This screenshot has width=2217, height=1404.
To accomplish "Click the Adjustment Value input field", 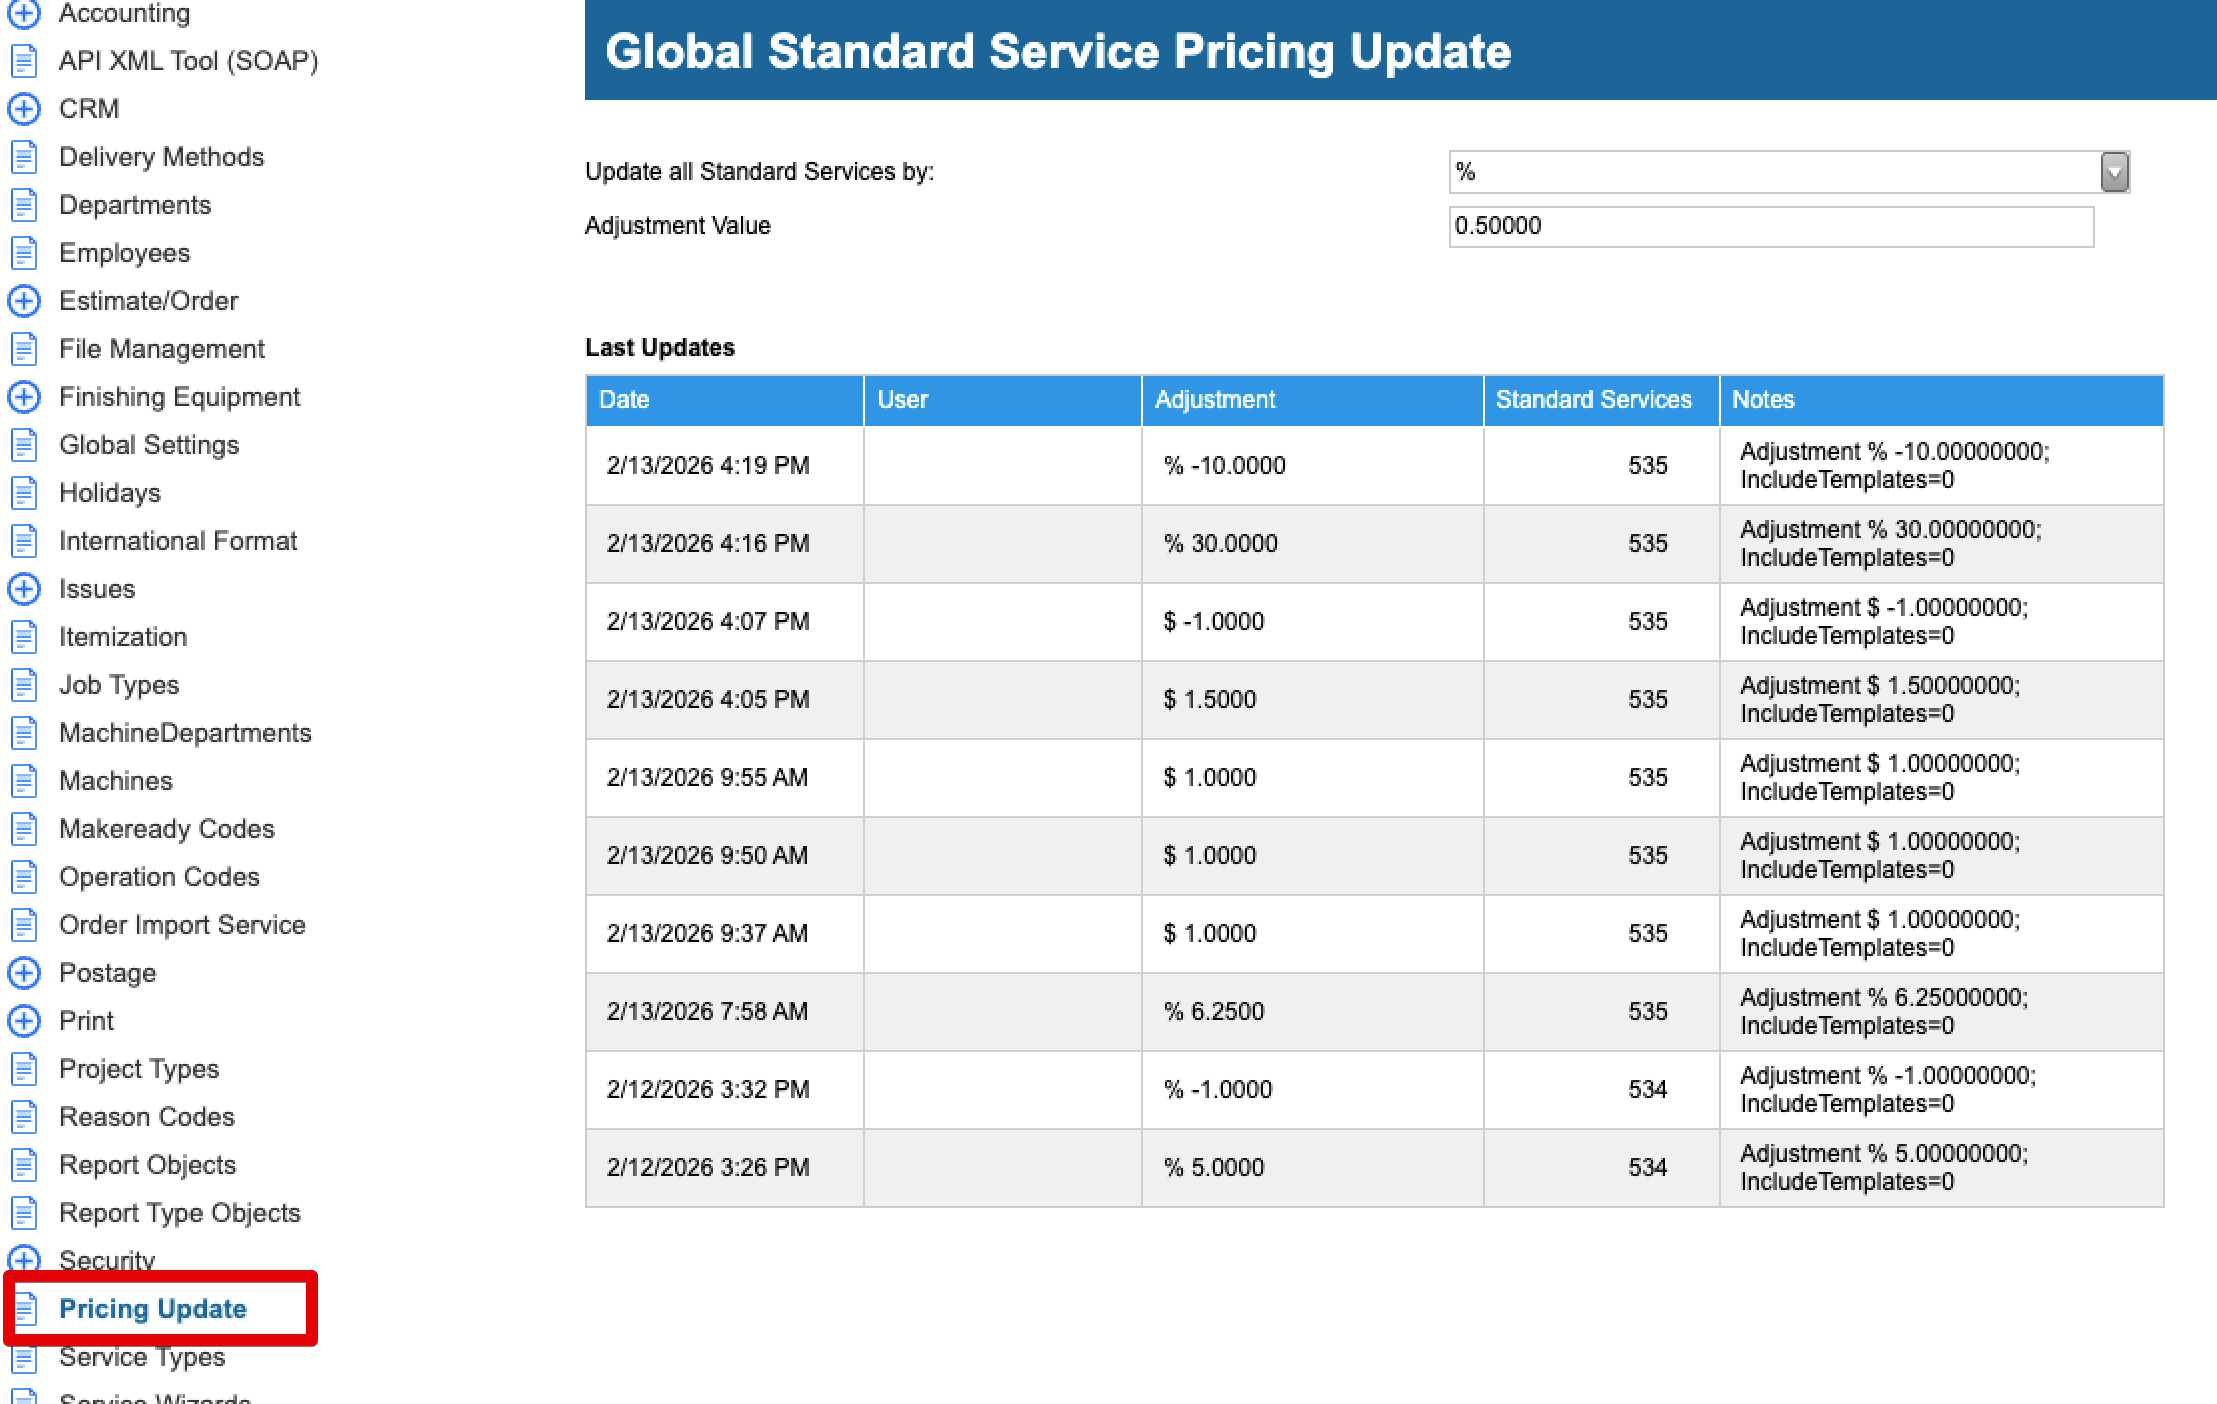I will [1771, 226].
